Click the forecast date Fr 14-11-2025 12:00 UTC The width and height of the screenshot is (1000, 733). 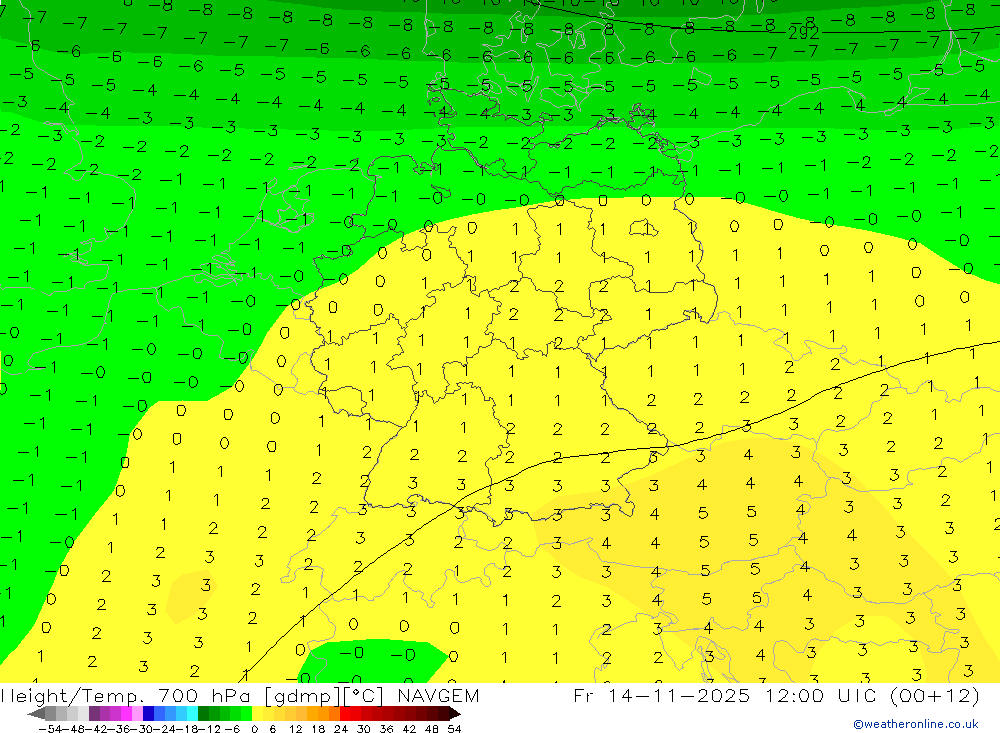pos(776,695)
